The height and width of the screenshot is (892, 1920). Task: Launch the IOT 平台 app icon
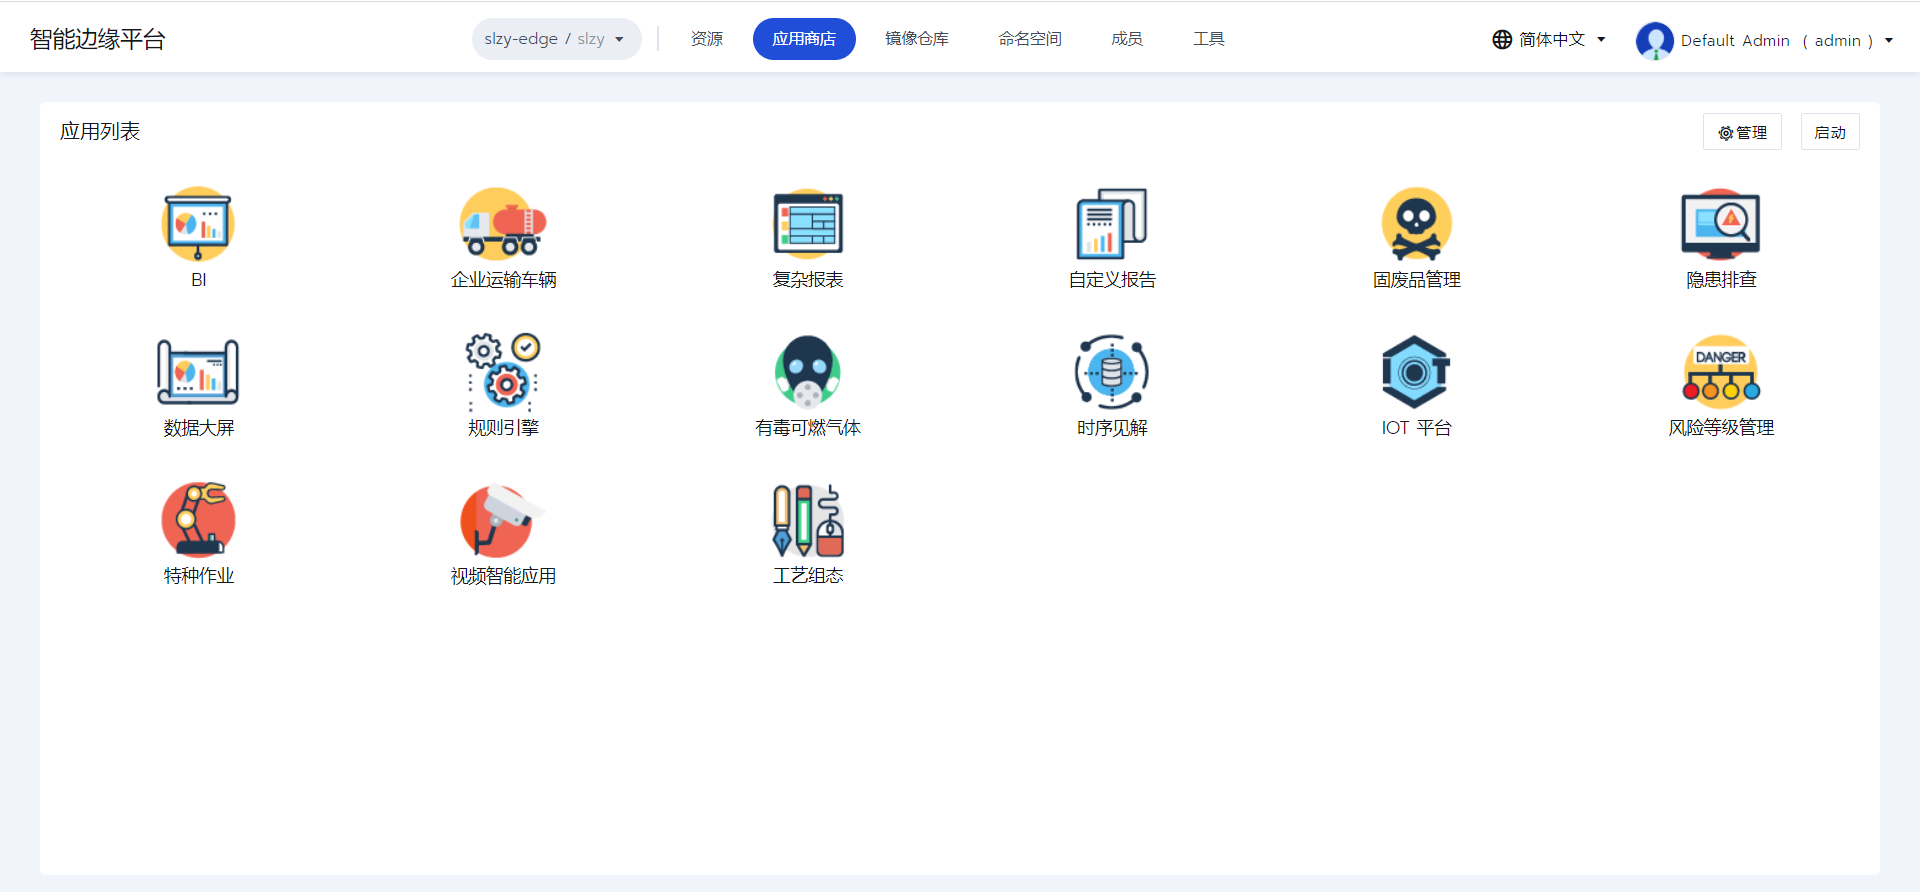1416,372
